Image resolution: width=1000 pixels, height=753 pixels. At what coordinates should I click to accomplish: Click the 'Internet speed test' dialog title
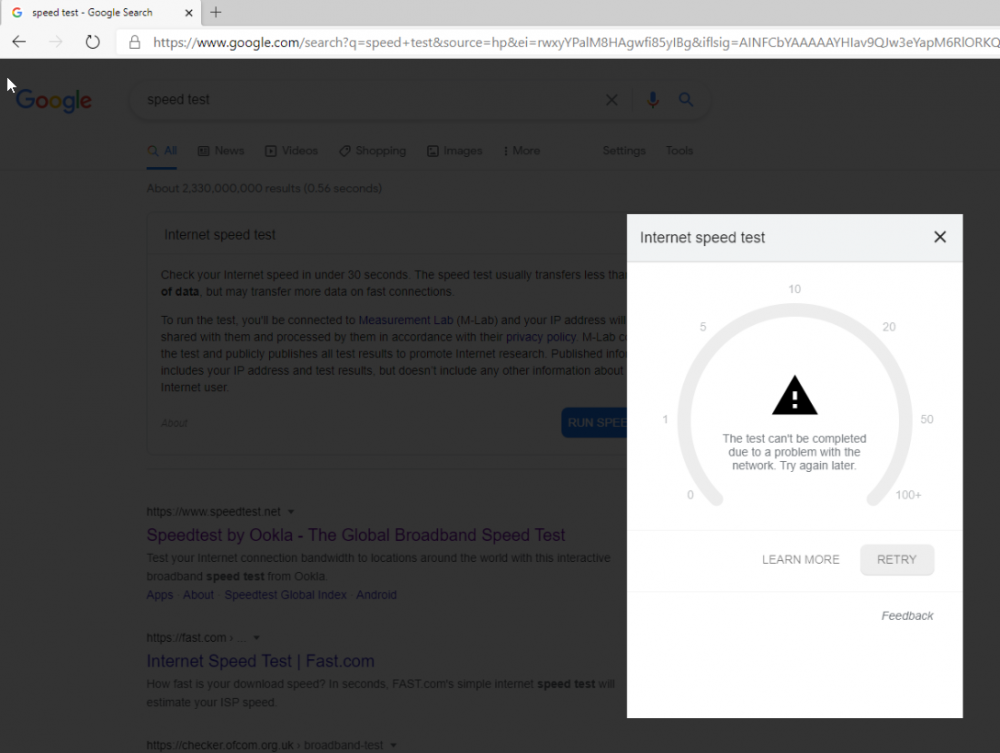[x=702, y=238]
